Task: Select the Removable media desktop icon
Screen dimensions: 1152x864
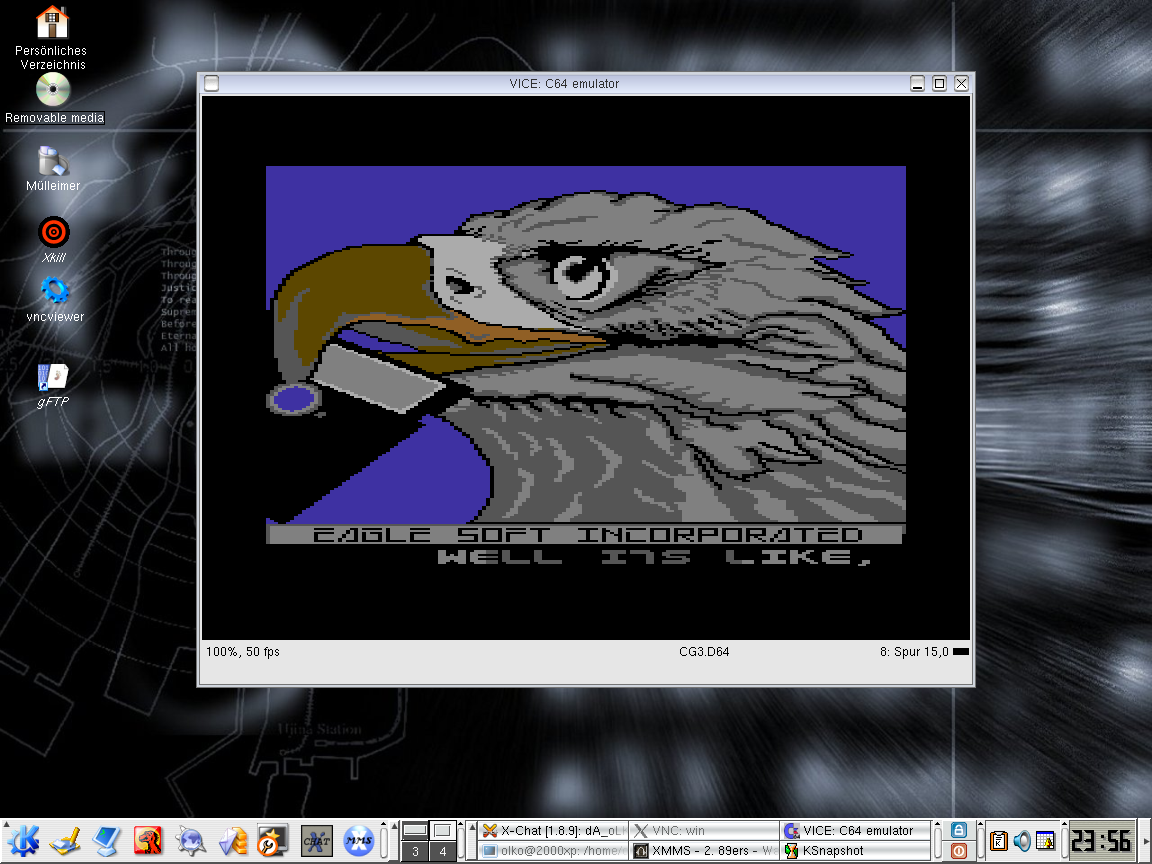Action: pos(54,98)
